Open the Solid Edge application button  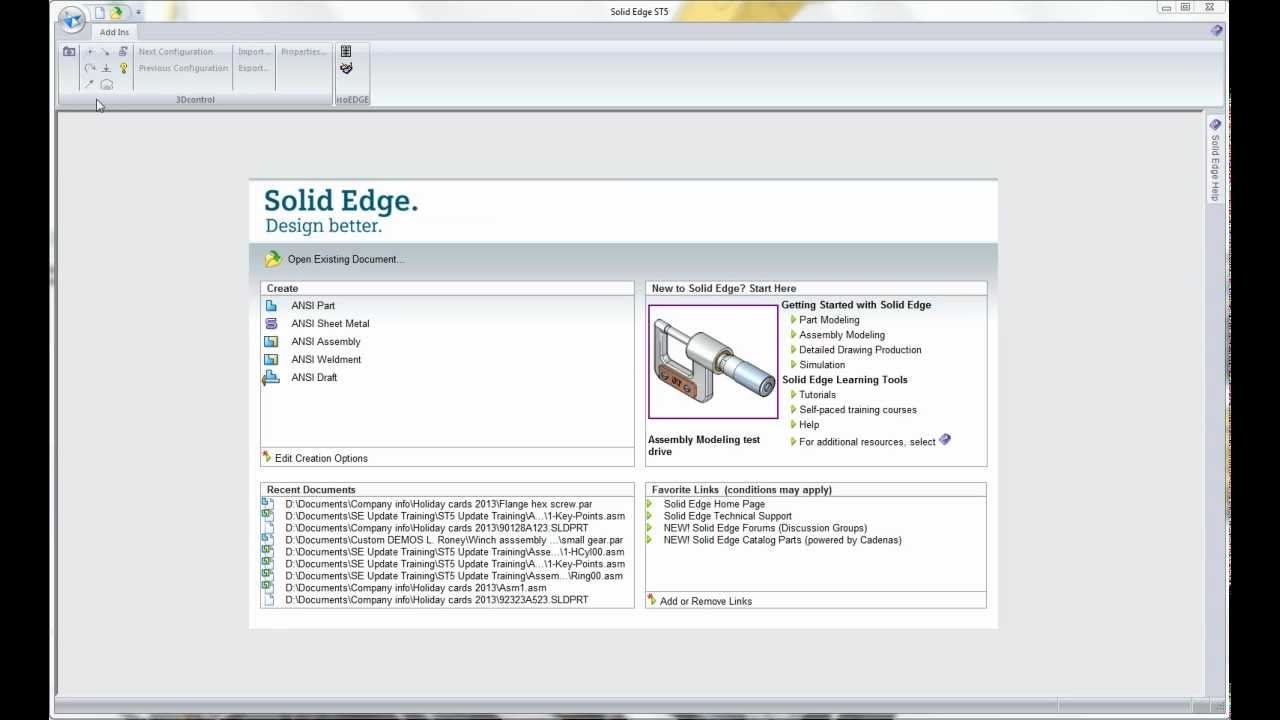pyautogui.click(x=71, y=19)
